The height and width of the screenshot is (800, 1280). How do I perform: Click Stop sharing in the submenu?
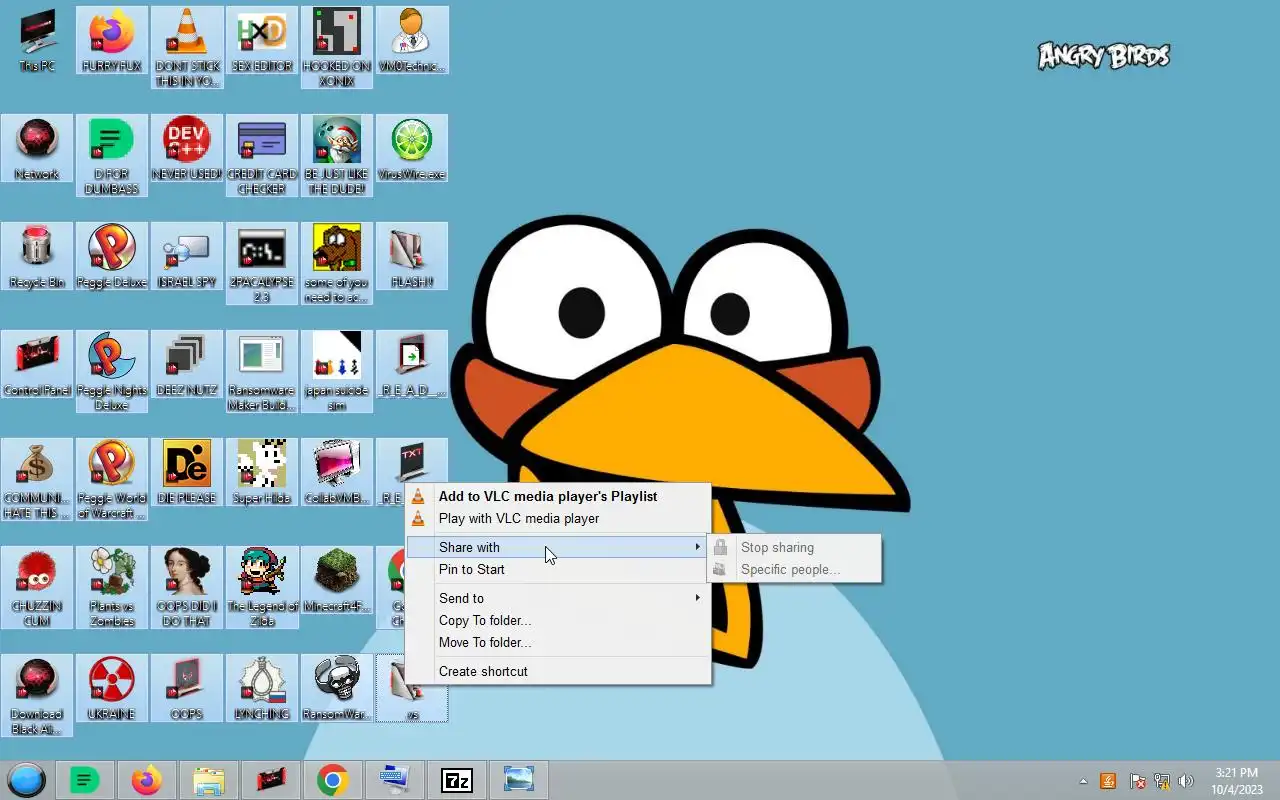click(x=794, y=547)
